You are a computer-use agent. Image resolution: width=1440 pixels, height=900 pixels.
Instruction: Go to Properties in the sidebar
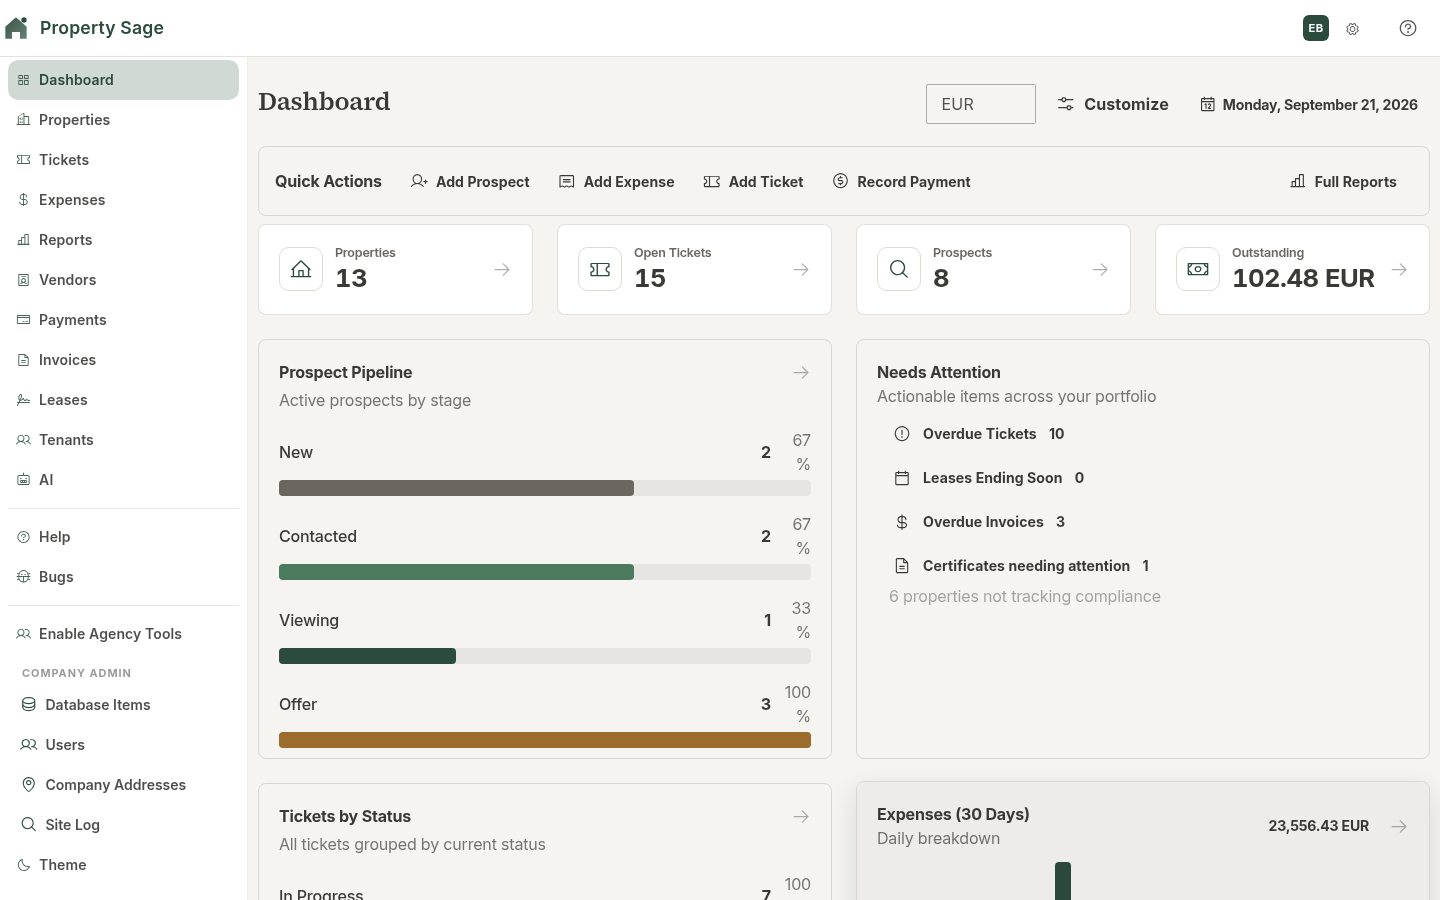coord(123,120)
